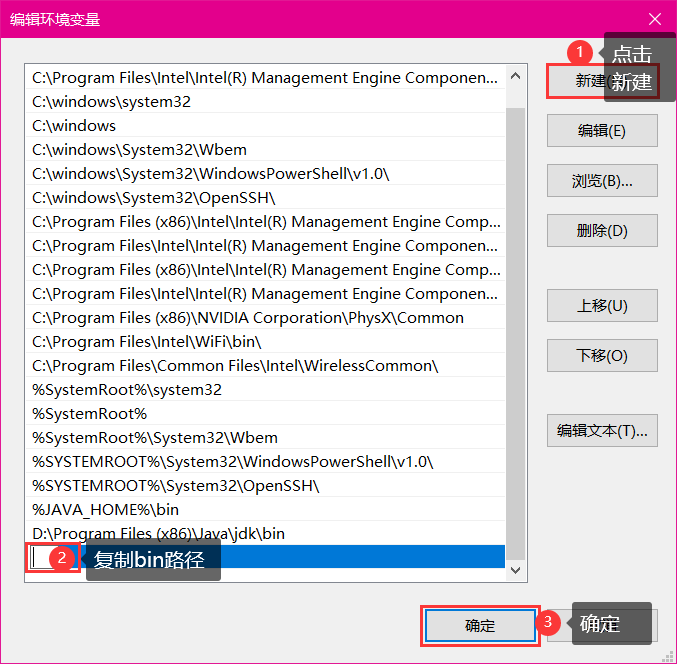The height and width of the screenshot is (664, 677).
Task: Click the 编辑(E) button
Action: (602, 130)
